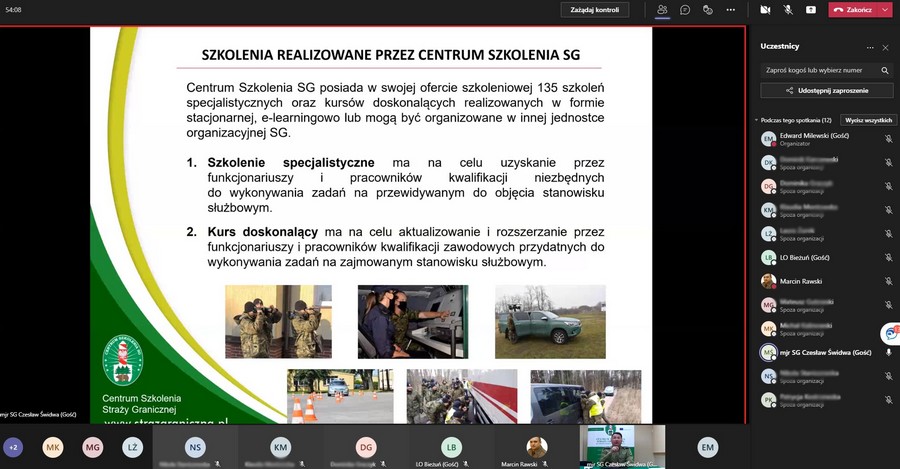Toggle the microphone unmute button

point(788,10)
